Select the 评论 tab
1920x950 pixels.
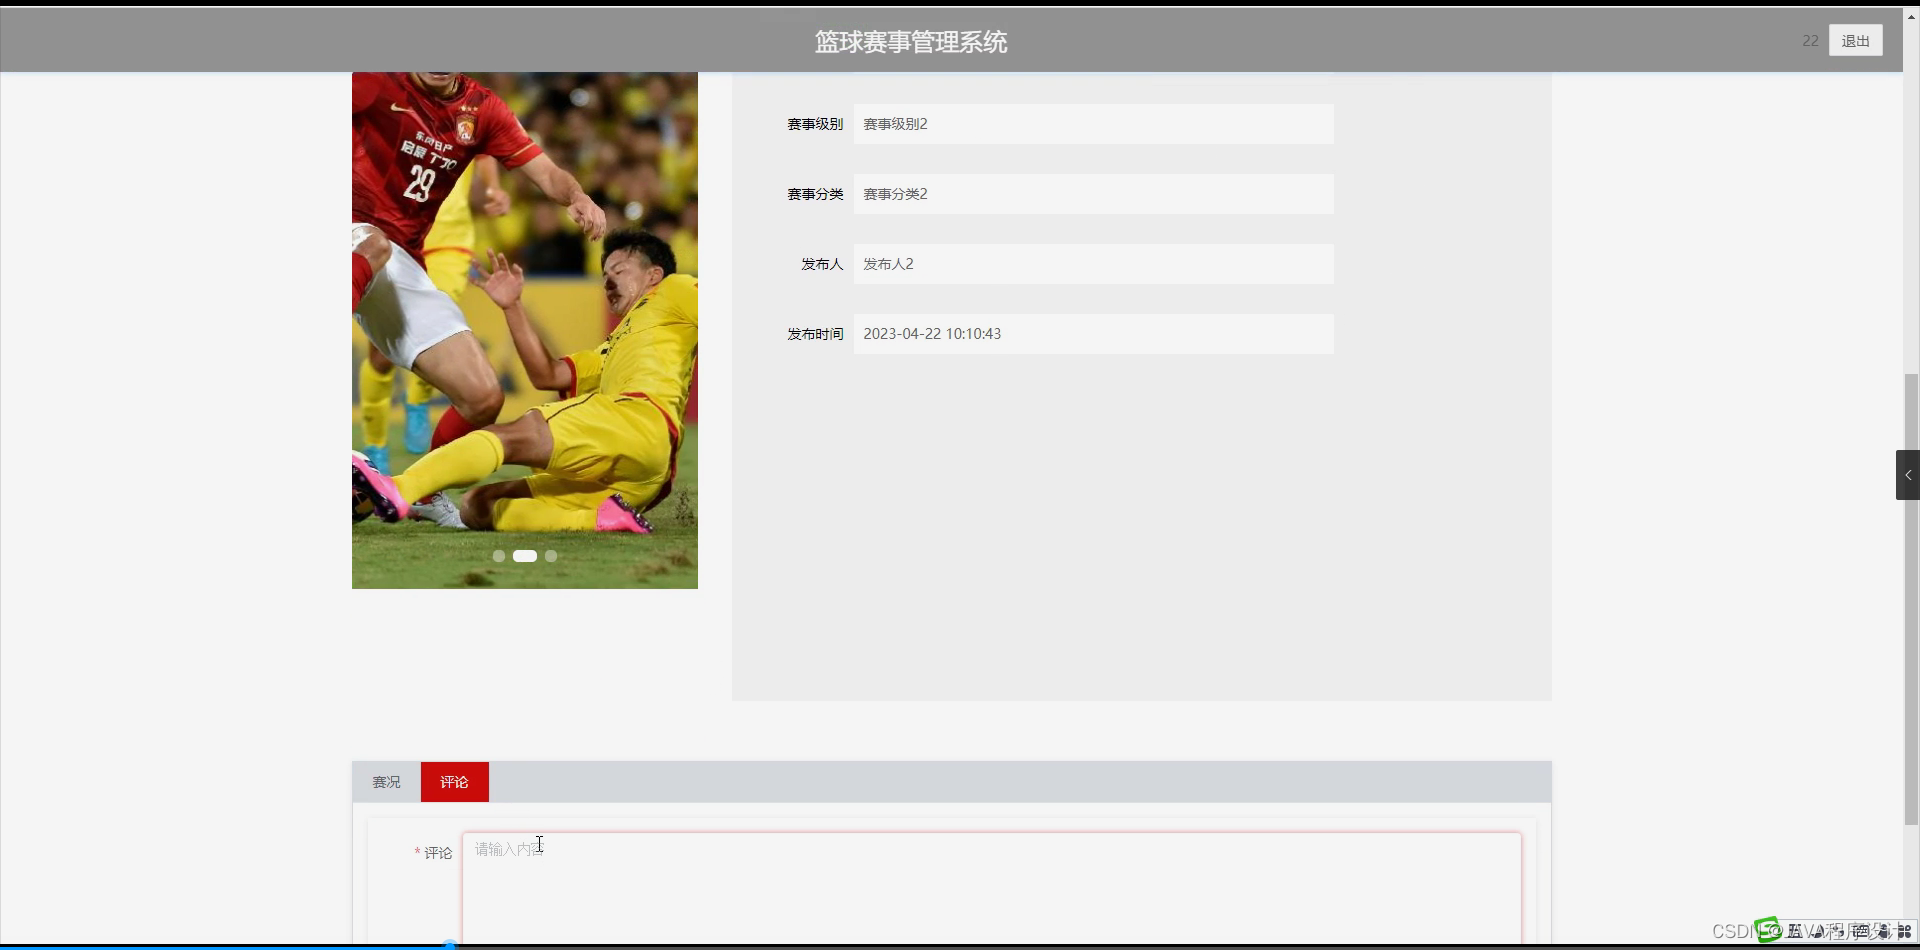454,782
